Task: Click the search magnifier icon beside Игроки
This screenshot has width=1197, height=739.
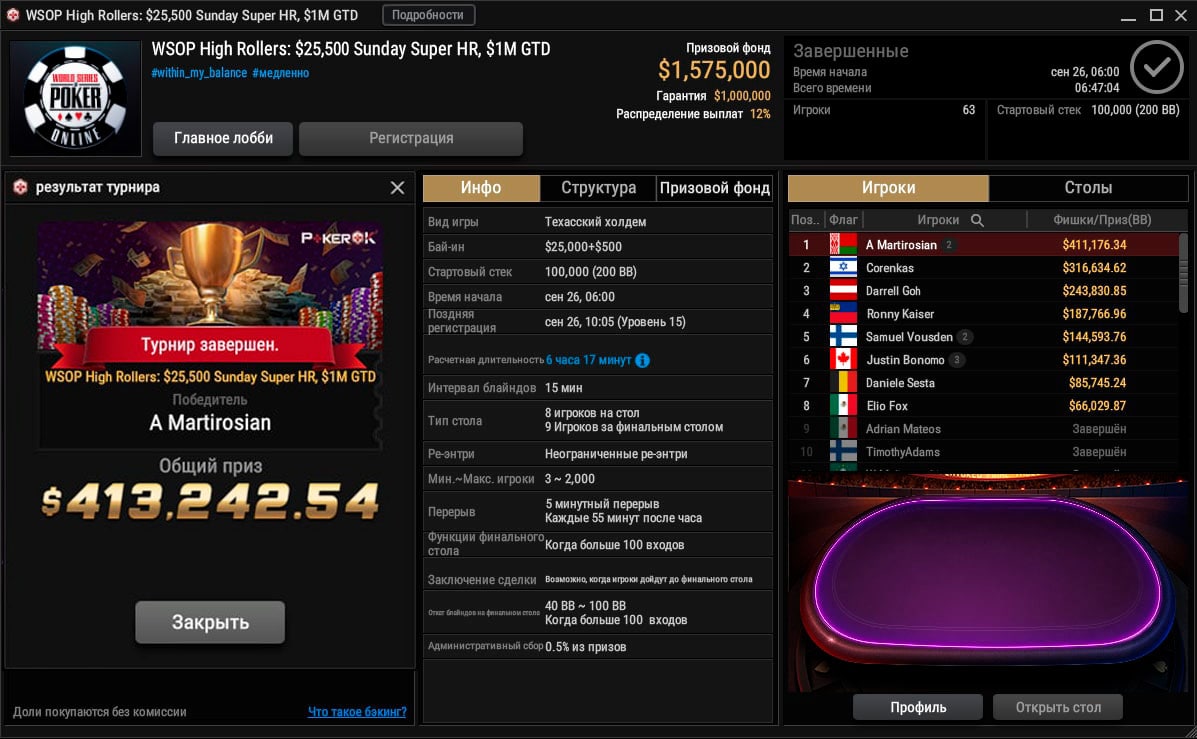Action: (977, 220)
